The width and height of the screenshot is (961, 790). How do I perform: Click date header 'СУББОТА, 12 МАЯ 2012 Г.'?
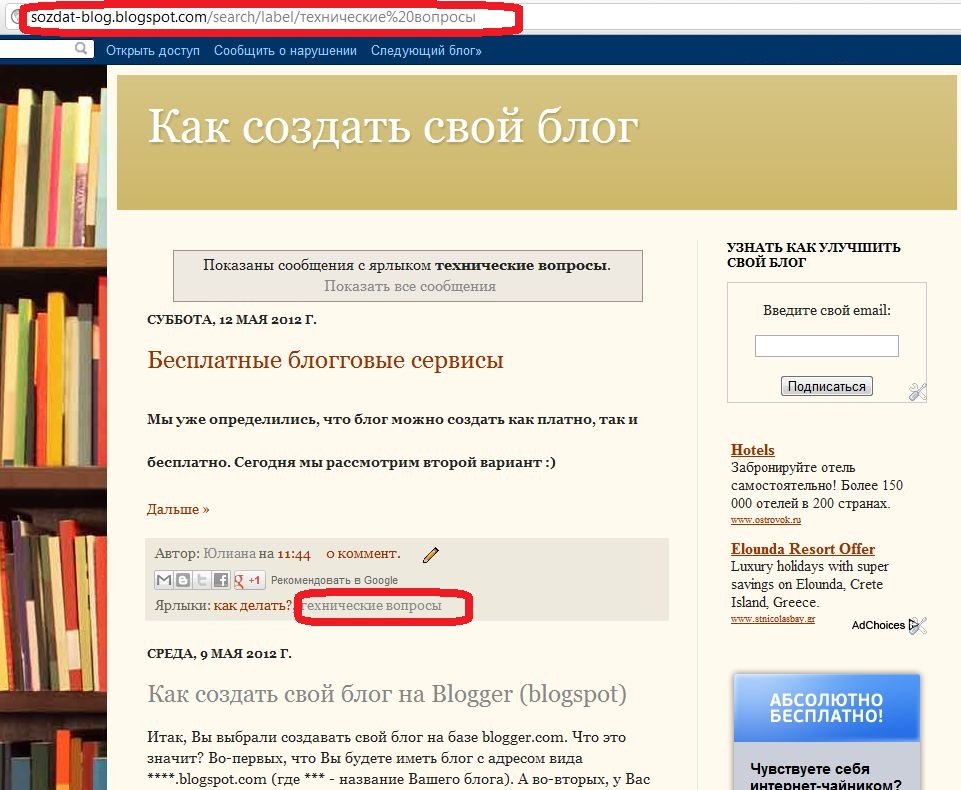[232, 320]
